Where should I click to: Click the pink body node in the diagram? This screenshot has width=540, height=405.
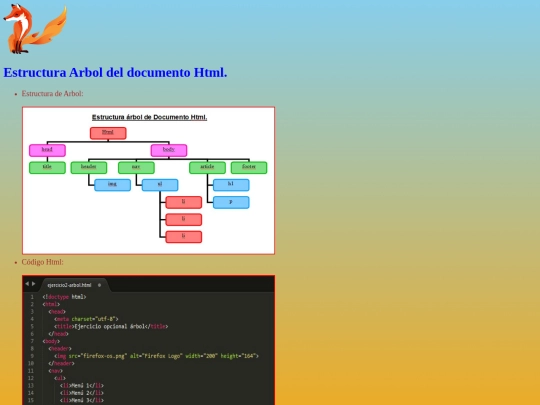pos(169,150)
